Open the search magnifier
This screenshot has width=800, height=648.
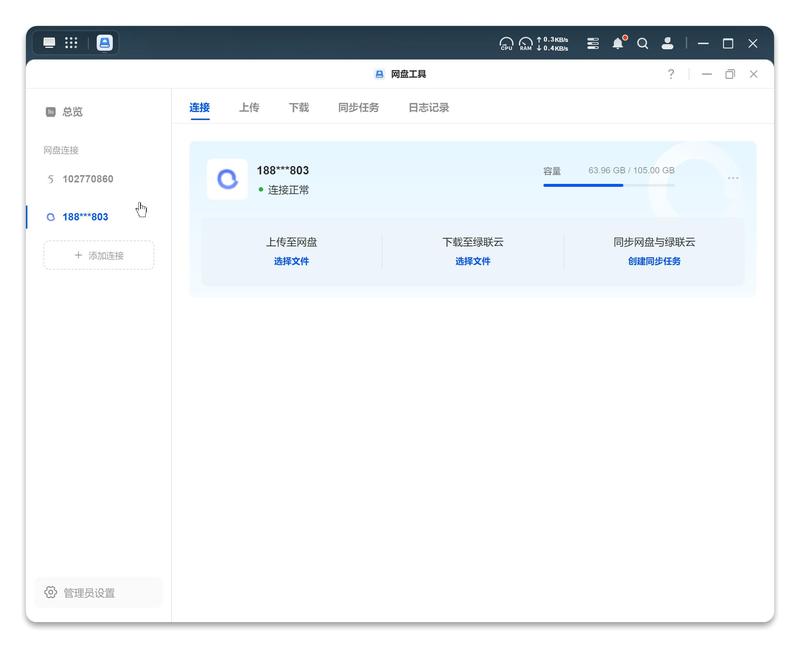[643, 43]
